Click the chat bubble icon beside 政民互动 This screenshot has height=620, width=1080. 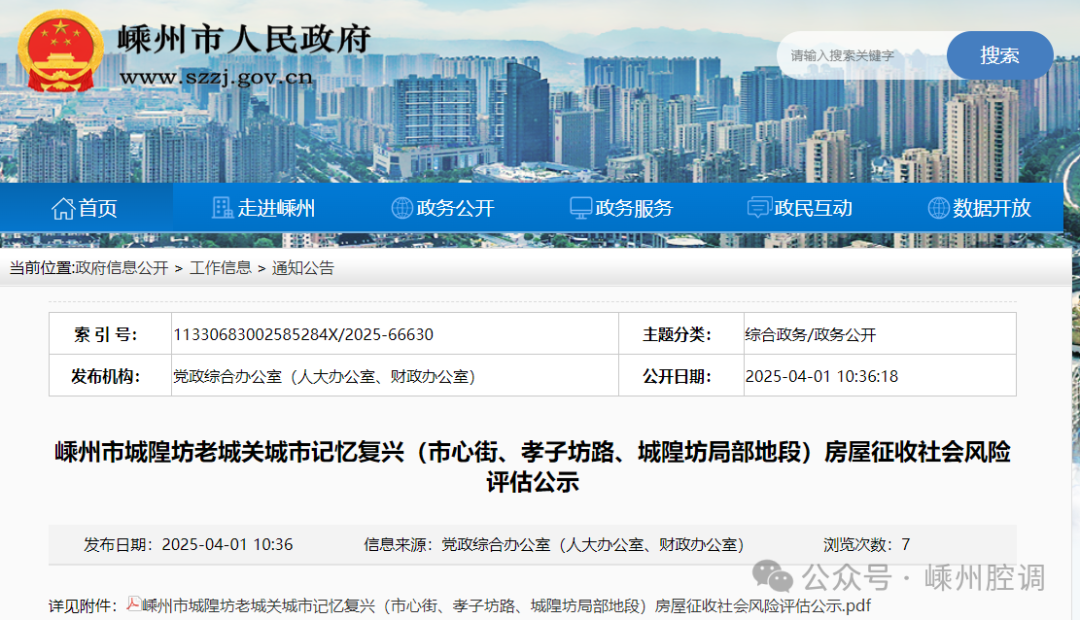[x=759, y=208]
